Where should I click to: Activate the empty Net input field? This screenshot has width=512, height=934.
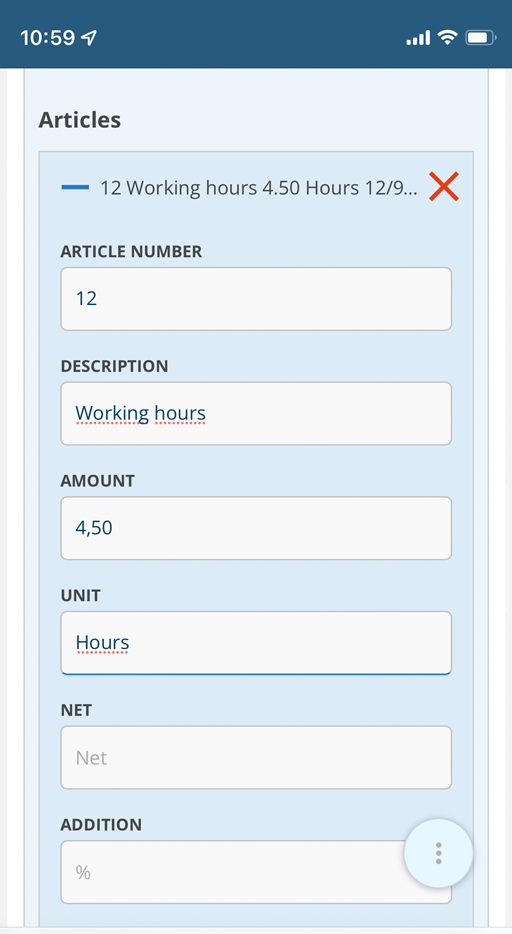256,758
